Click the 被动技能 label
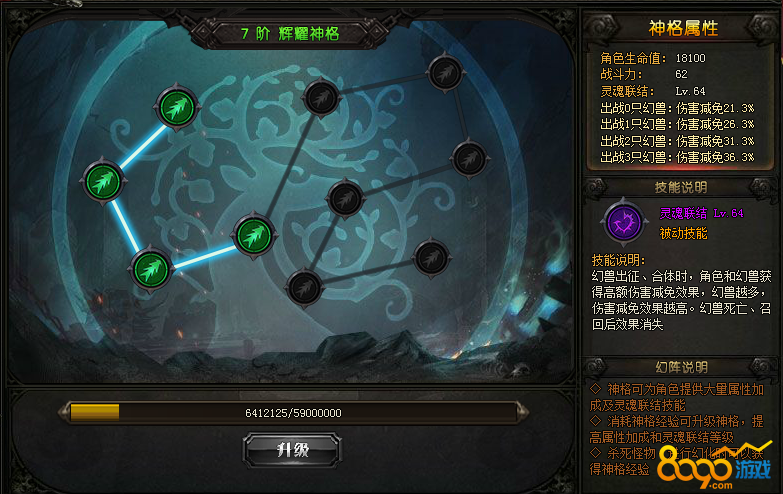Viewport: 783px width, 494px height. click(684, 233)
